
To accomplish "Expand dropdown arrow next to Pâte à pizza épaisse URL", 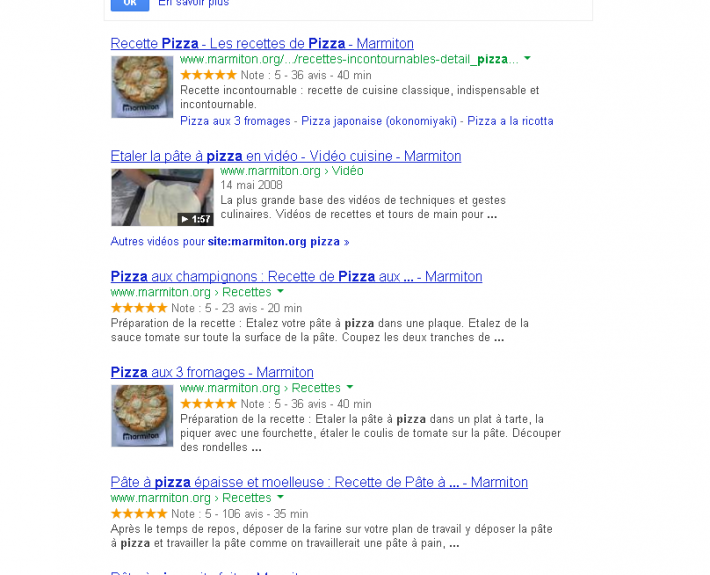I will (x=280, y=497).
